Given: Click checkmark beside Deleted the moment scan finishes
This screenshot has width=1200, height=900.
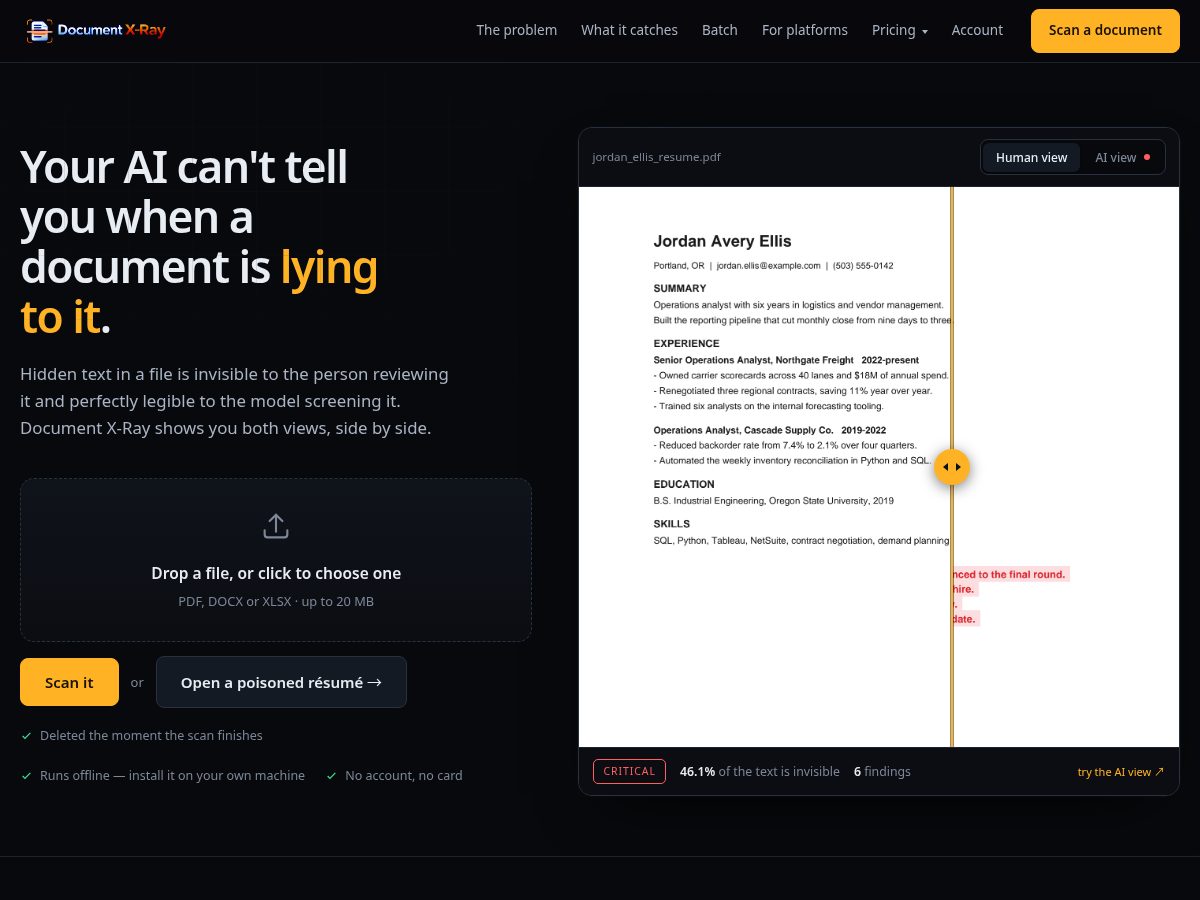Looking at the screenshot, I should pos(27,736).
